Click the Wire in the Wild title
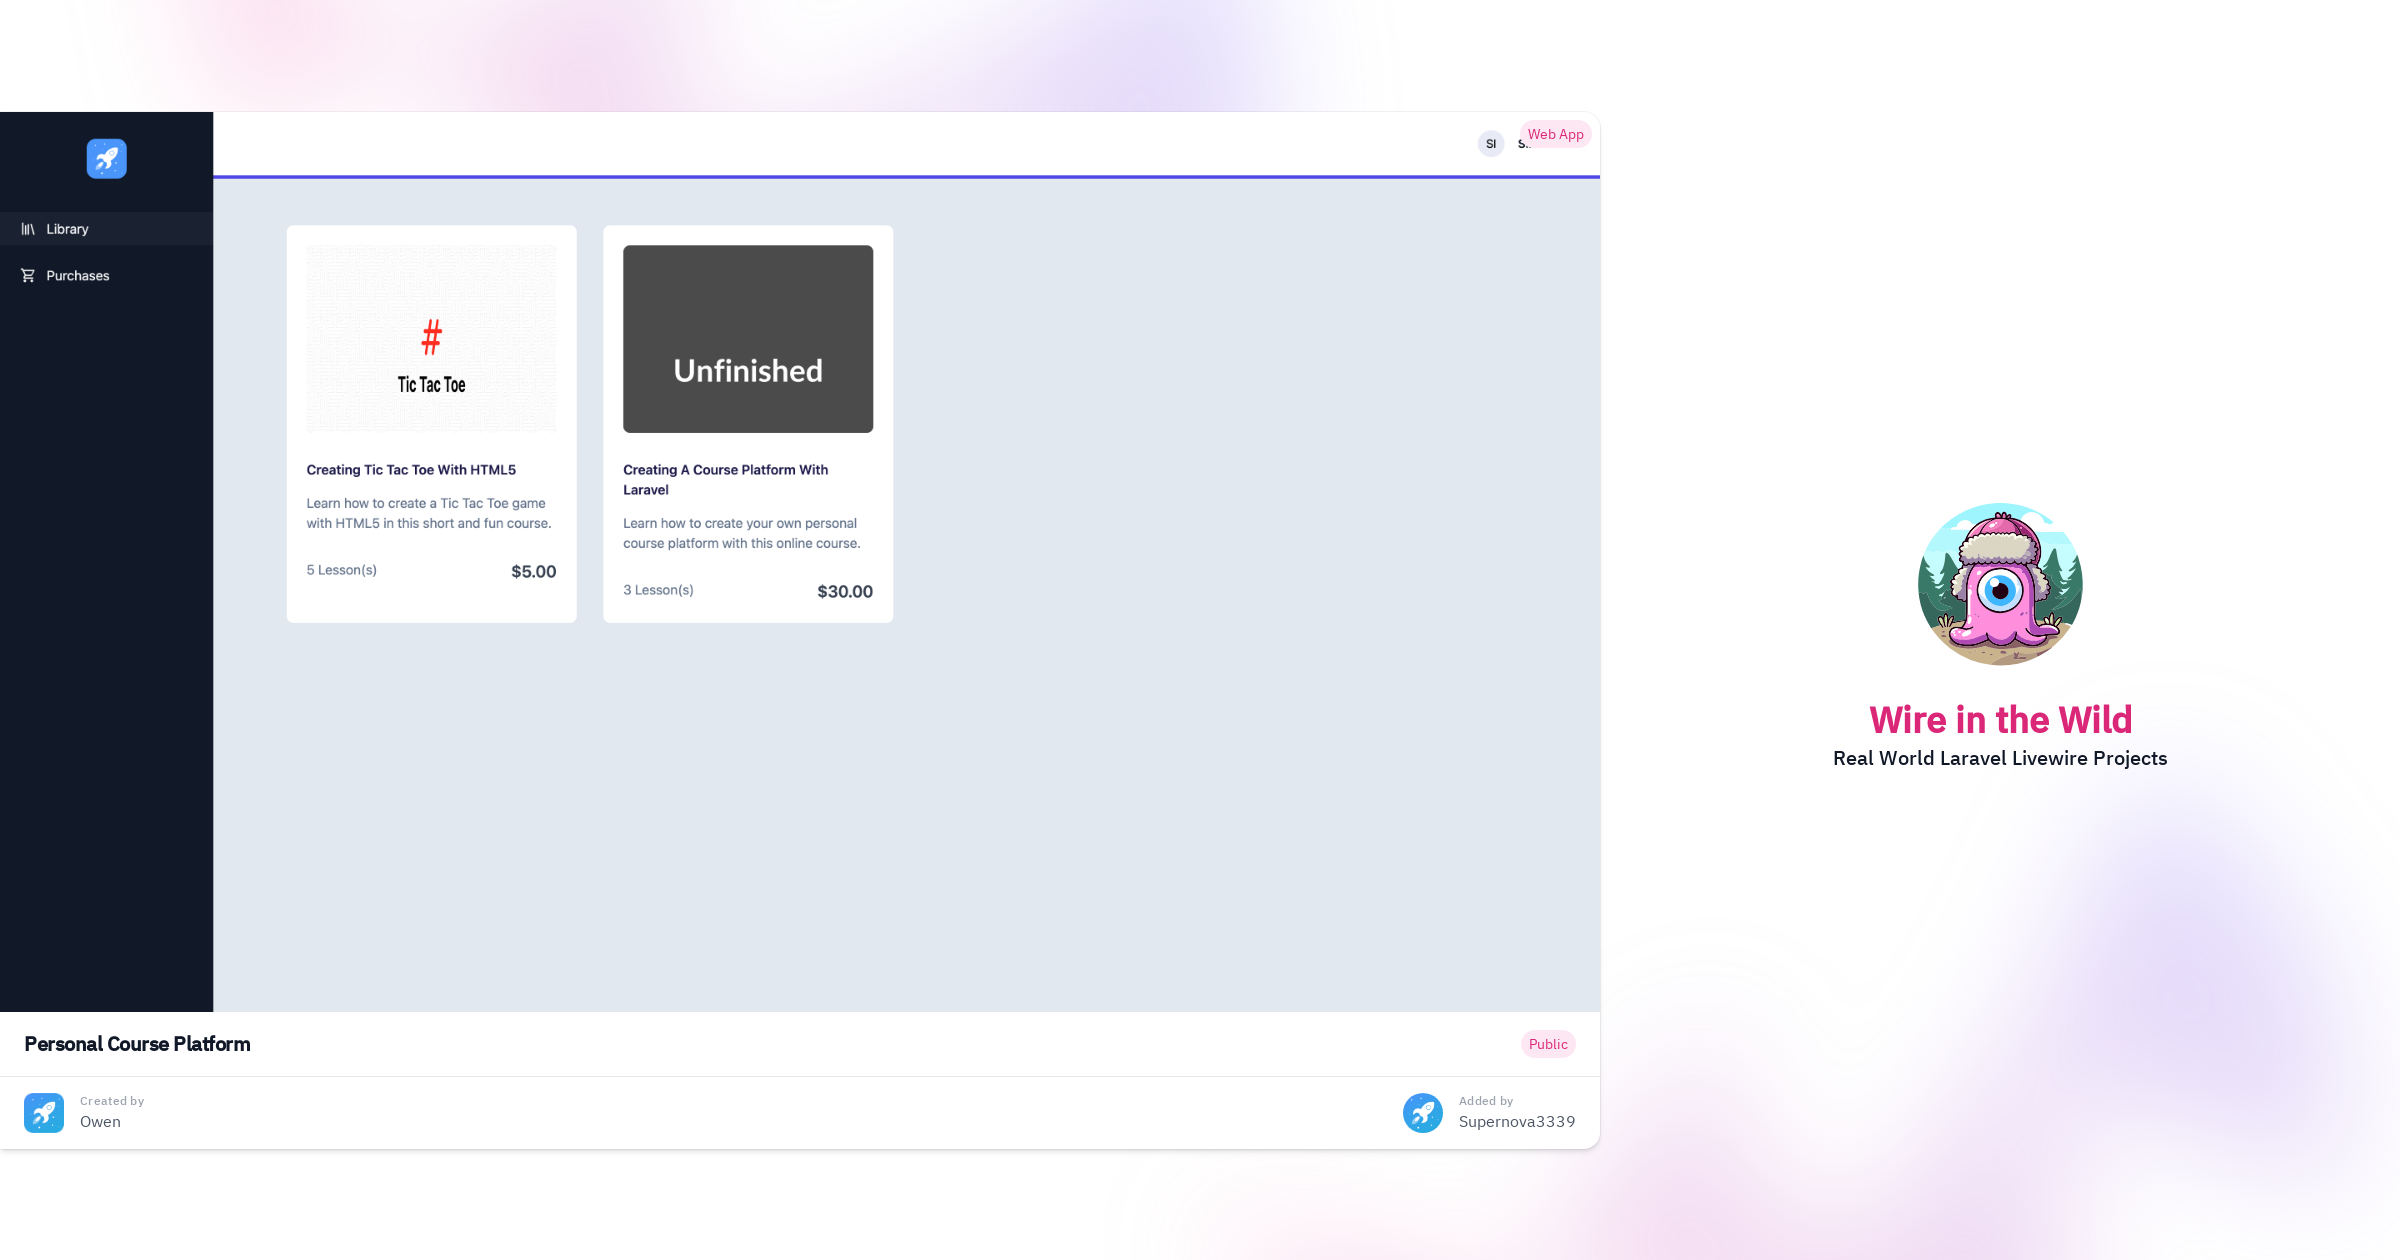The image size is (2400, 1260). pyautogui.click(x=2001, y=720)
